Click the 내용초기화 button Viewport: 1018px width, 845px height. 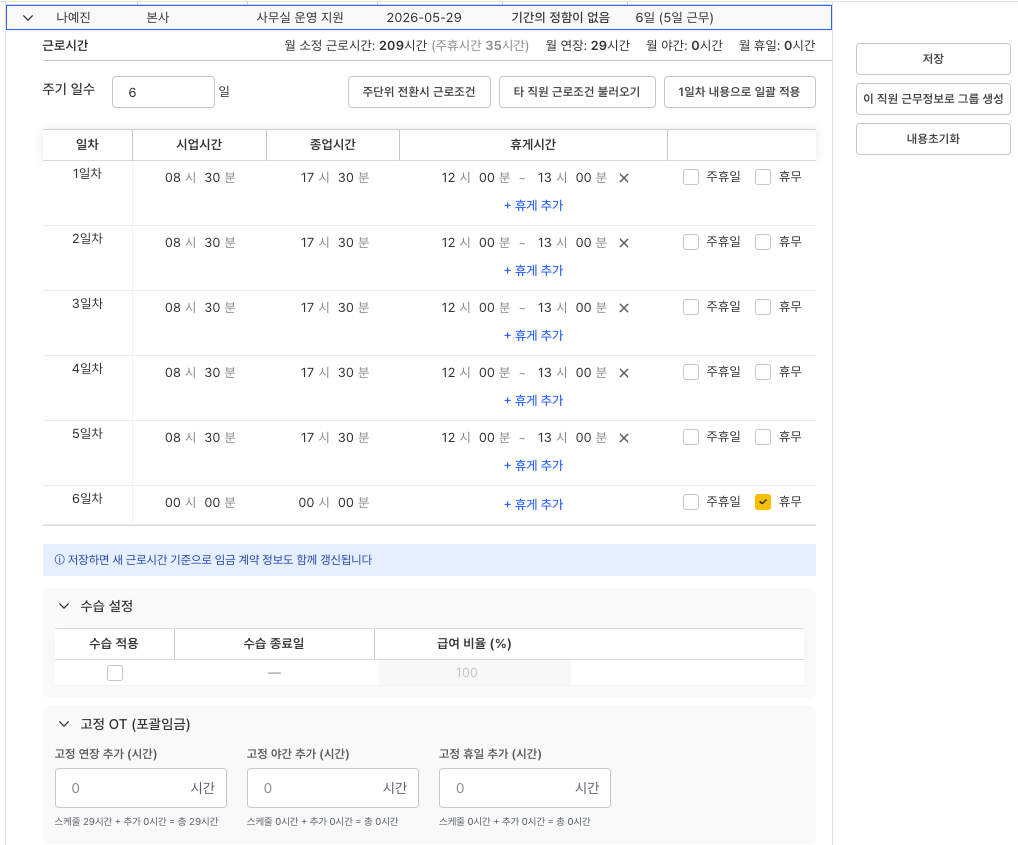coord(933,139)
